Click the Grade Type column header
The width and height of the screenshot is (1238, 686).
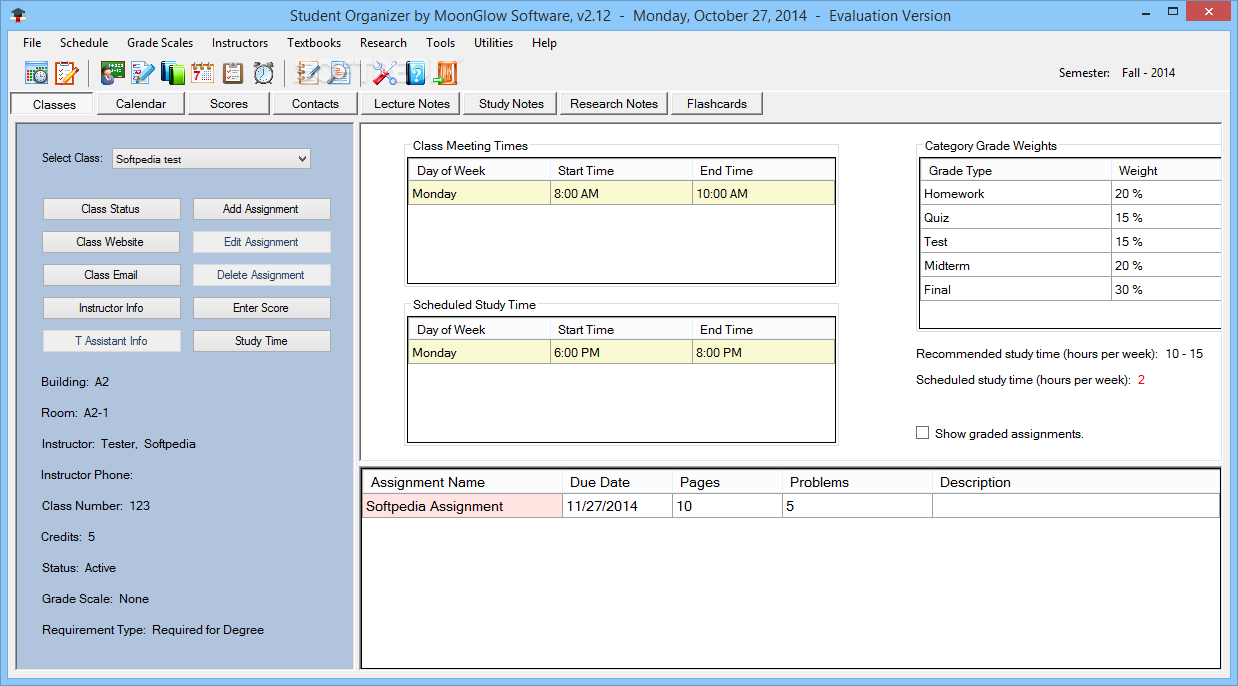tap(1015, 171)
